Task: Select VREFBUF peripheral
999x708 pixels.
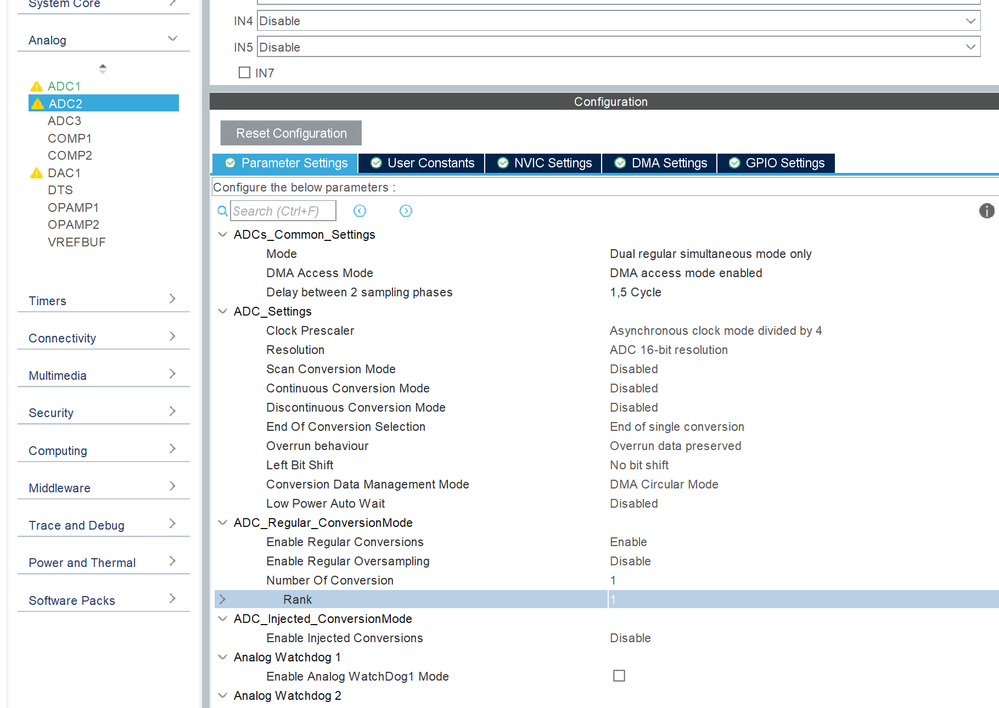Action: [76, 242]
